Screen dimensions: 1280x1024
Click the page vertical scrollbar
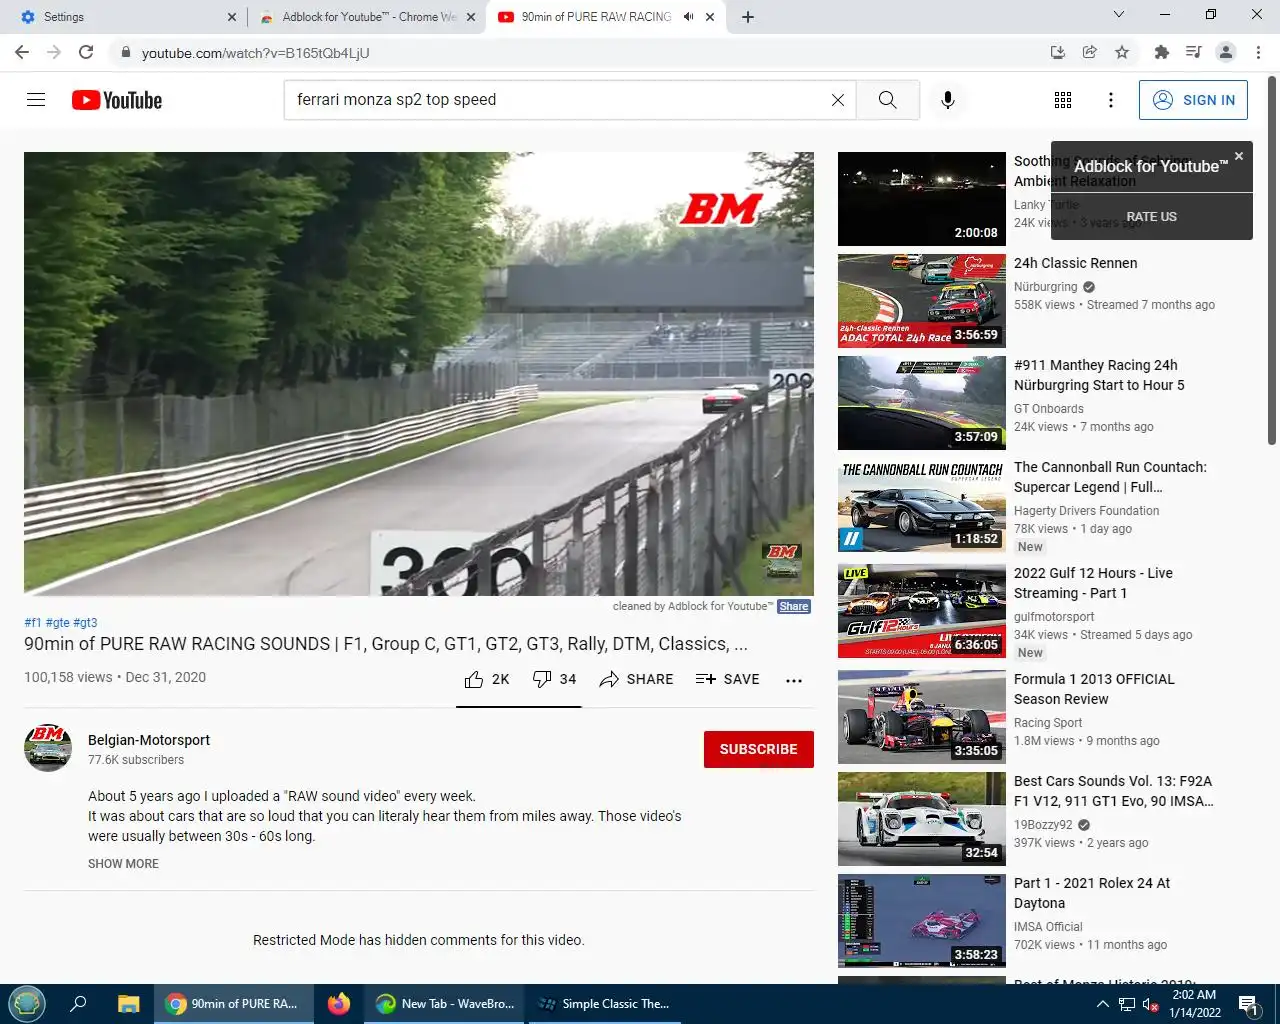pyautogui.click(x=1272, y=260)
